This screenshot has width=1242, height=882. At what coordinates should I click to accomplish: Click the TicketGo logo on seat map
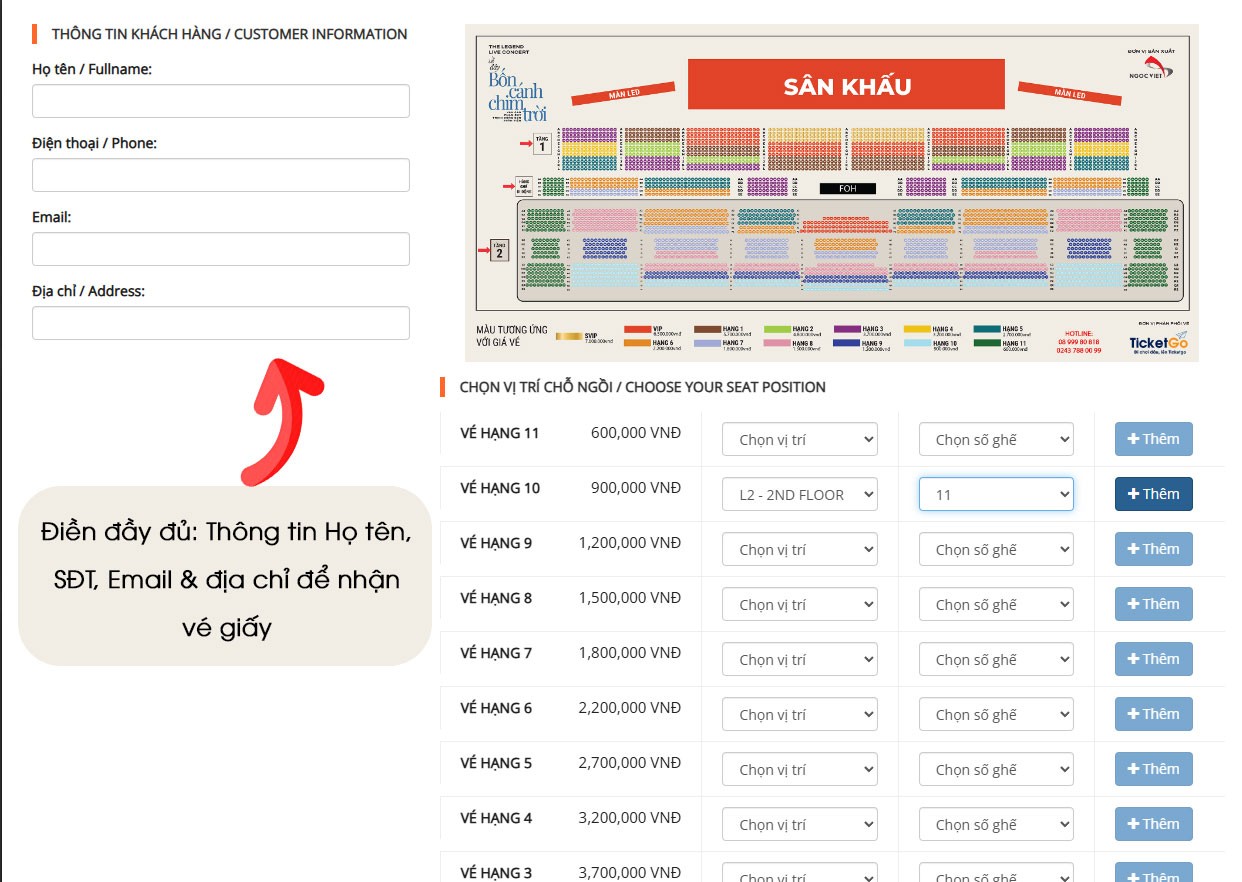pos(1158,342)
